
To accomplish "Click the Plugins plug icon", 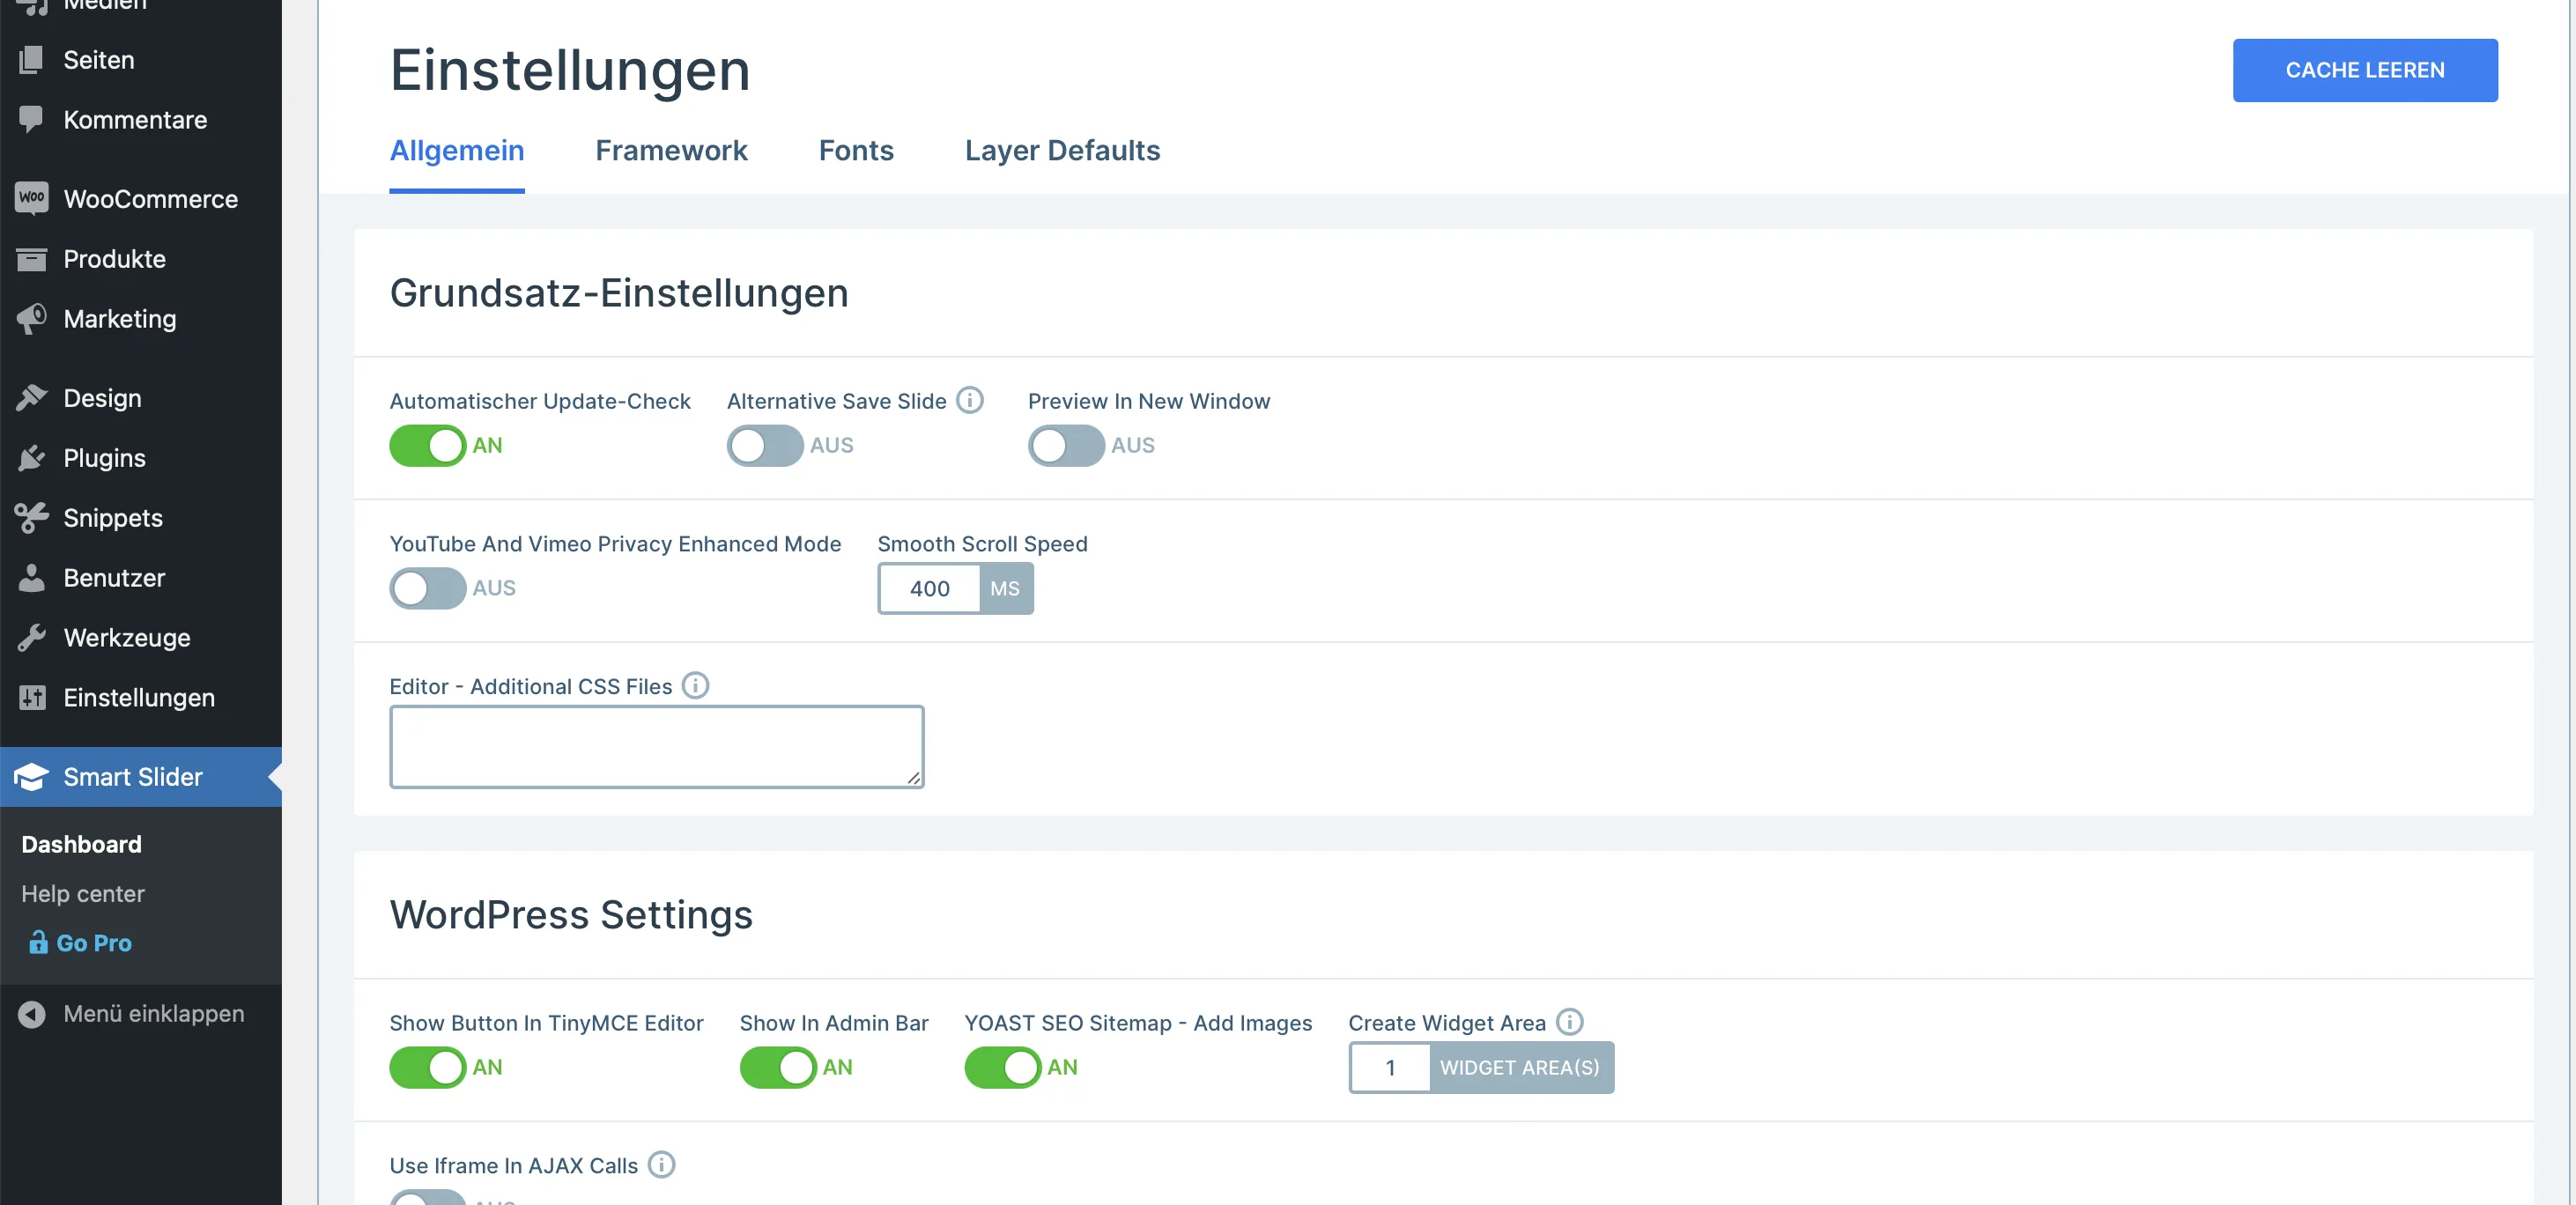I will 31,458.
